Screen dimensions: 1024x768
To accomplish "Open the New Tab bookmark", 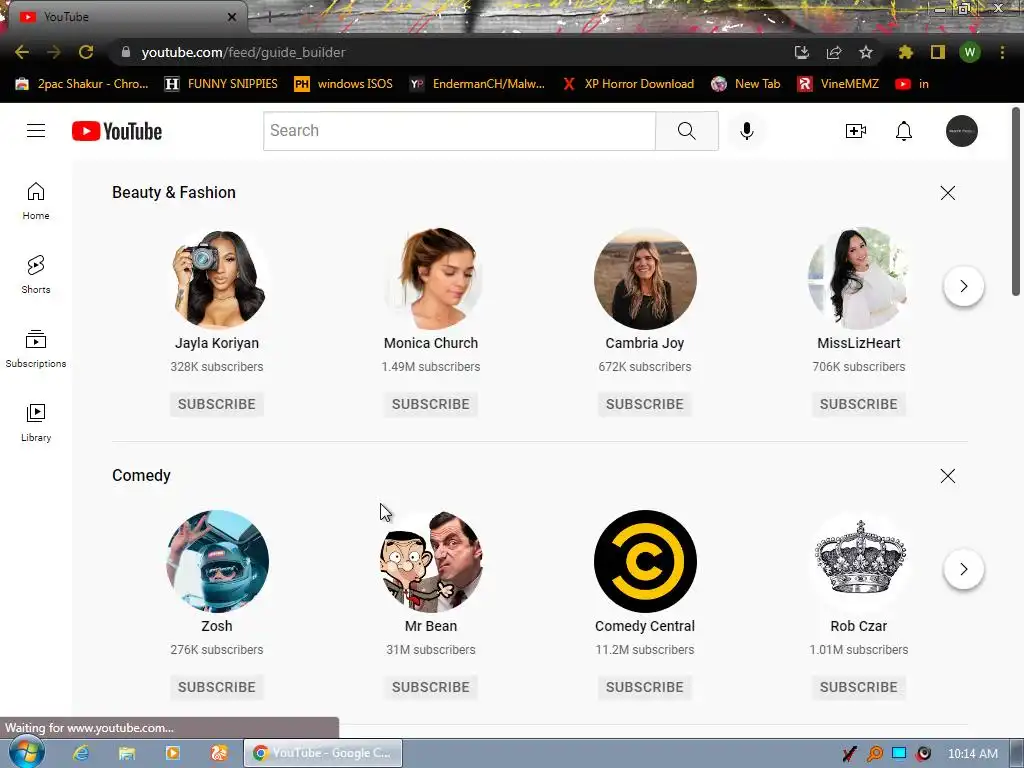I will [746, 84].
